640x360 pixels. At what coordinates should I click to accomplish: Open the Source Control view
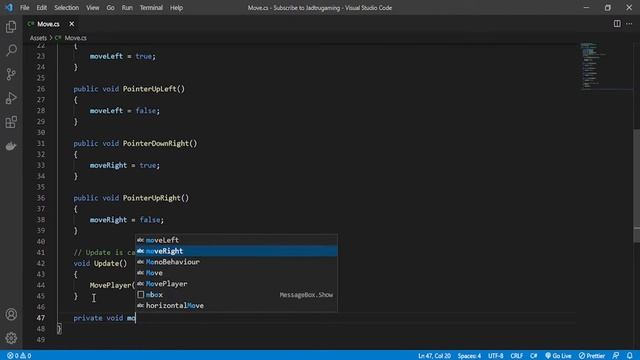point(11,74)
